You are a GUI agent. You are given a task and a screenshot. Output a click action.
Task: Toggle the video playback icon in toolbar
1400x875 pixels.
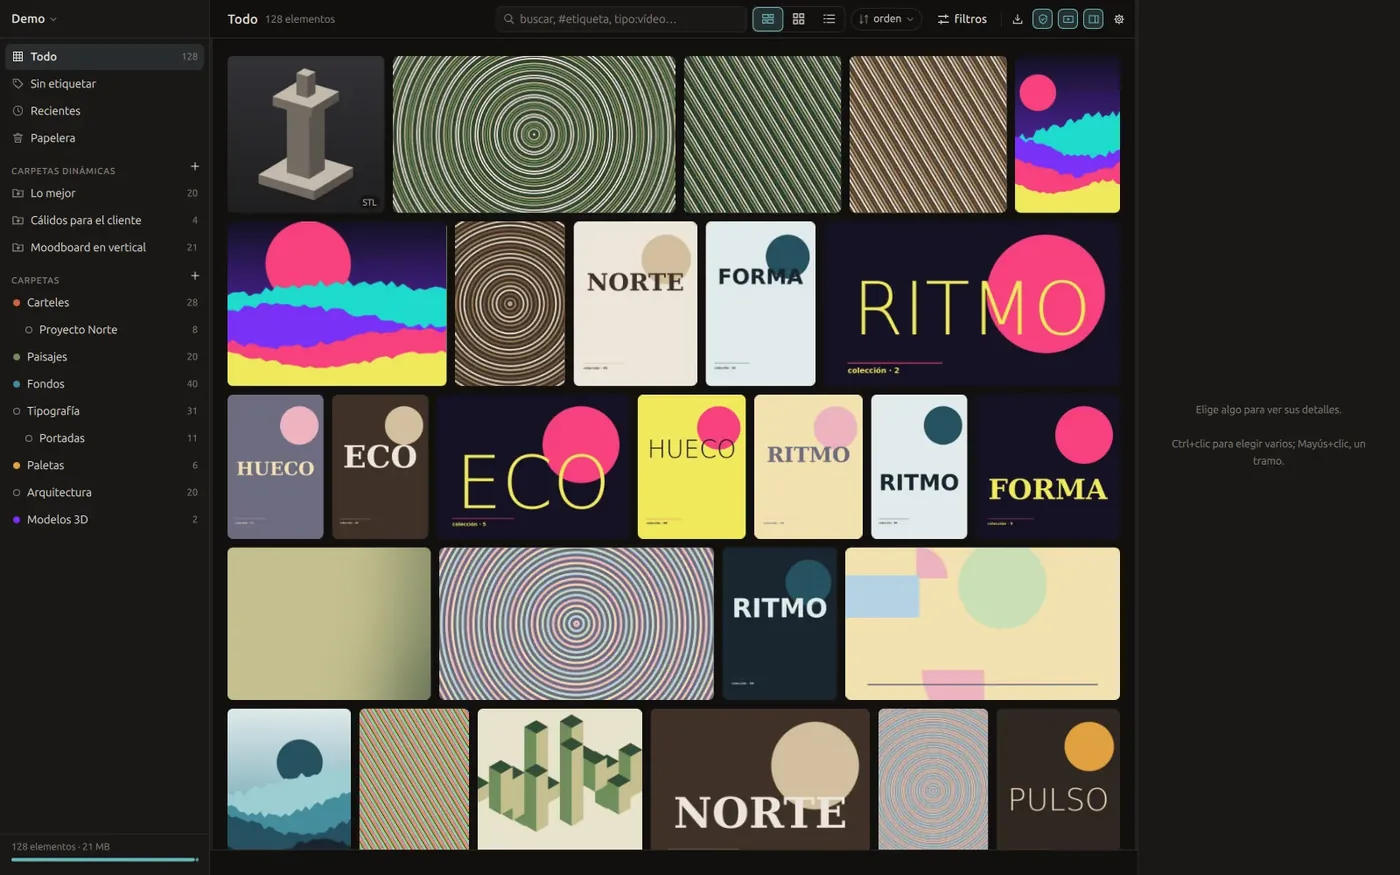click(x=1068, y=19)
